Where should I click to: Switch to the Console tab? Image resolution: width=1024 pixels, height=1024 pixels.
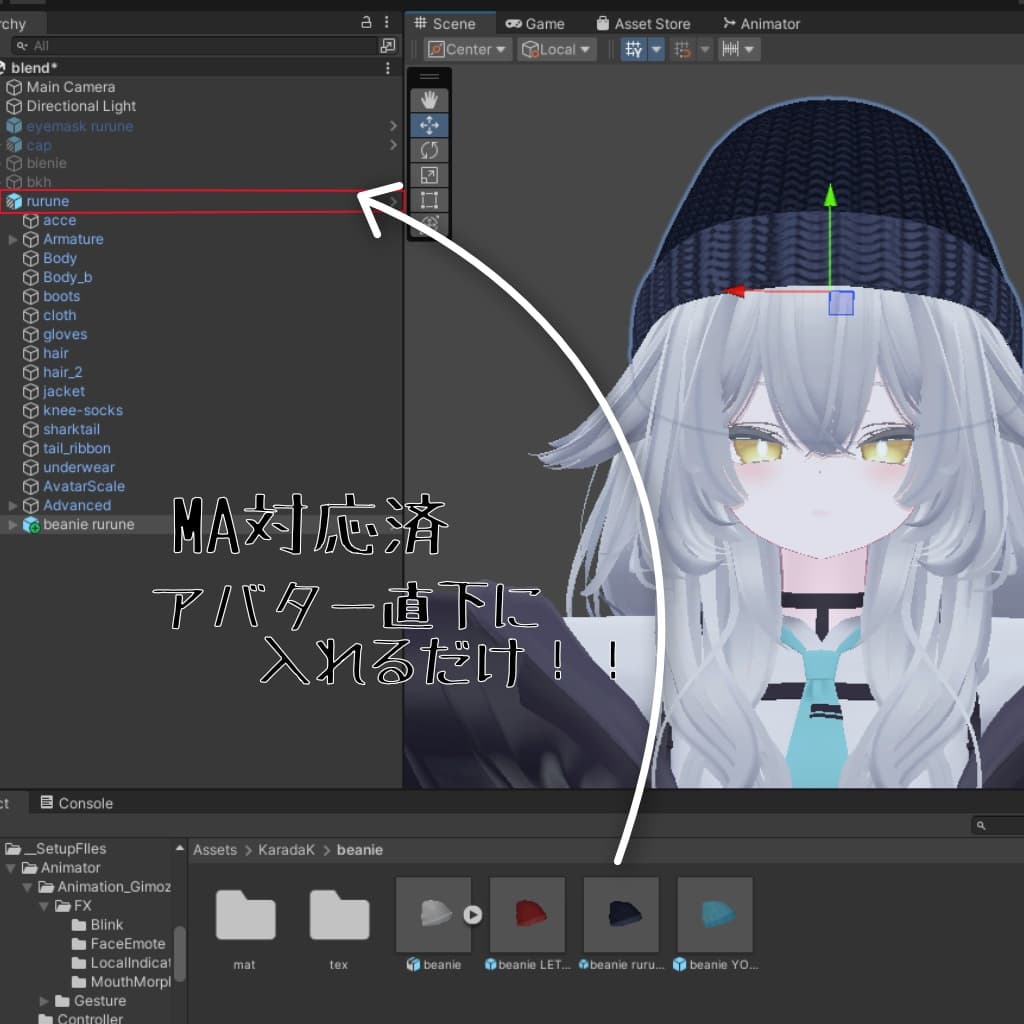pos(76,803)
